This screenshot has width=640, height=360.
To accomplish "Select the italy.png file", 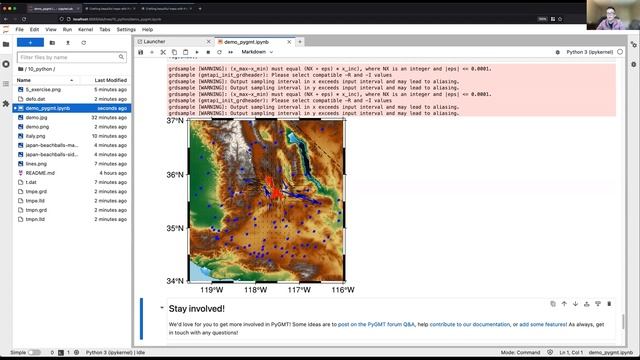I will (x=72, y=136).
